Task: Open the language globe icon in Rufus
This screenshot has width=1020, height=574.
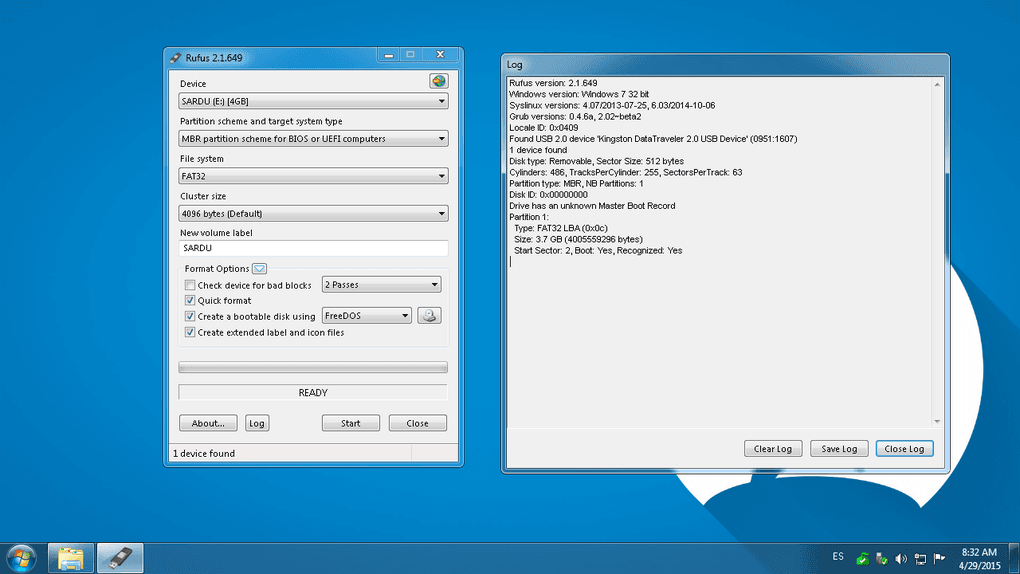Action: coord(438,81)
